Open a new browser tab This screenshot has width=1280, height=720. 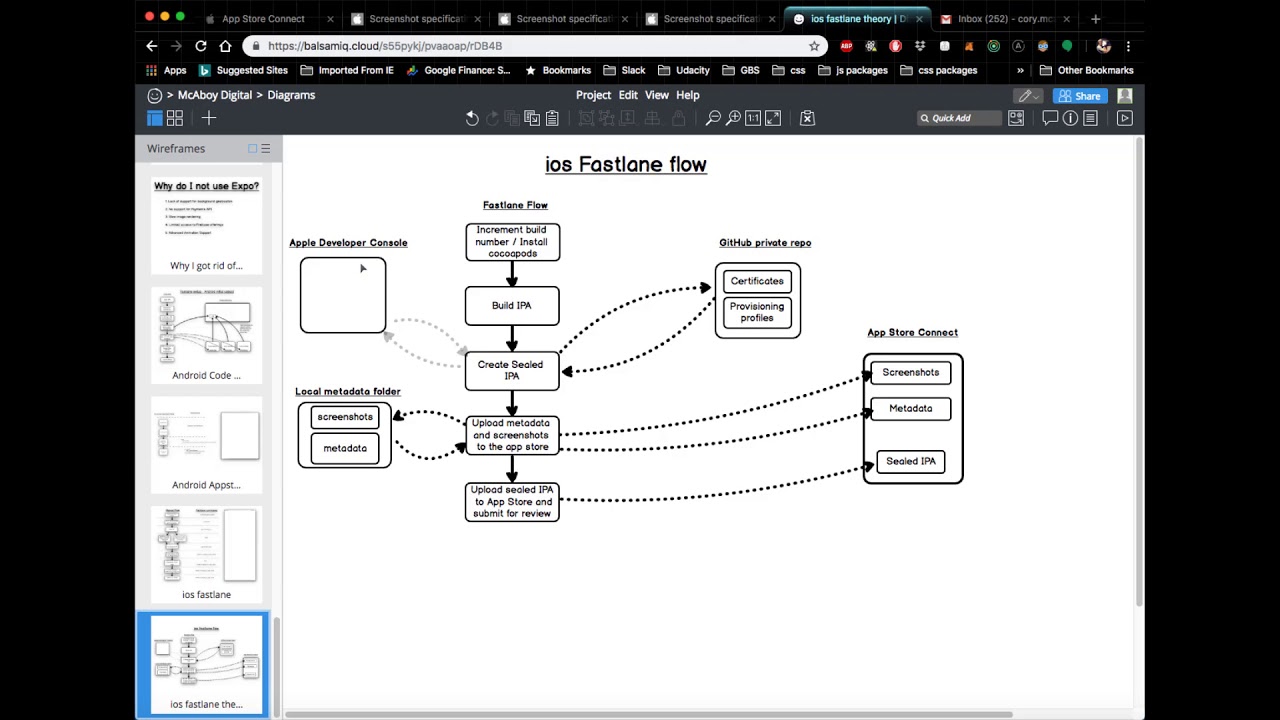[1095, 18]
